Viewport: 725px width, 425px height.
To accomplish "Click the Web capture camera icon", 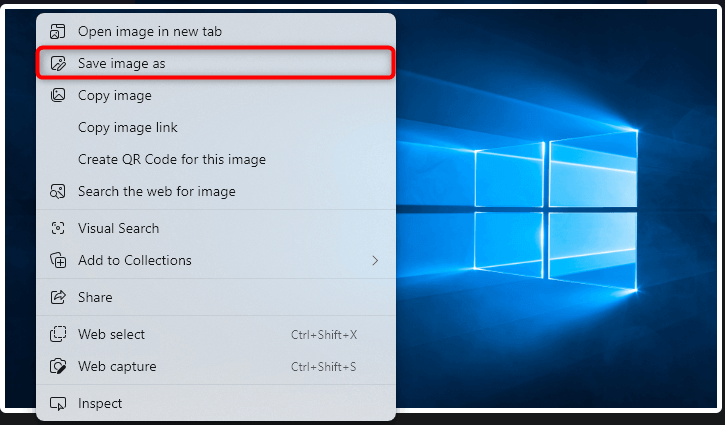I will 58,366.
